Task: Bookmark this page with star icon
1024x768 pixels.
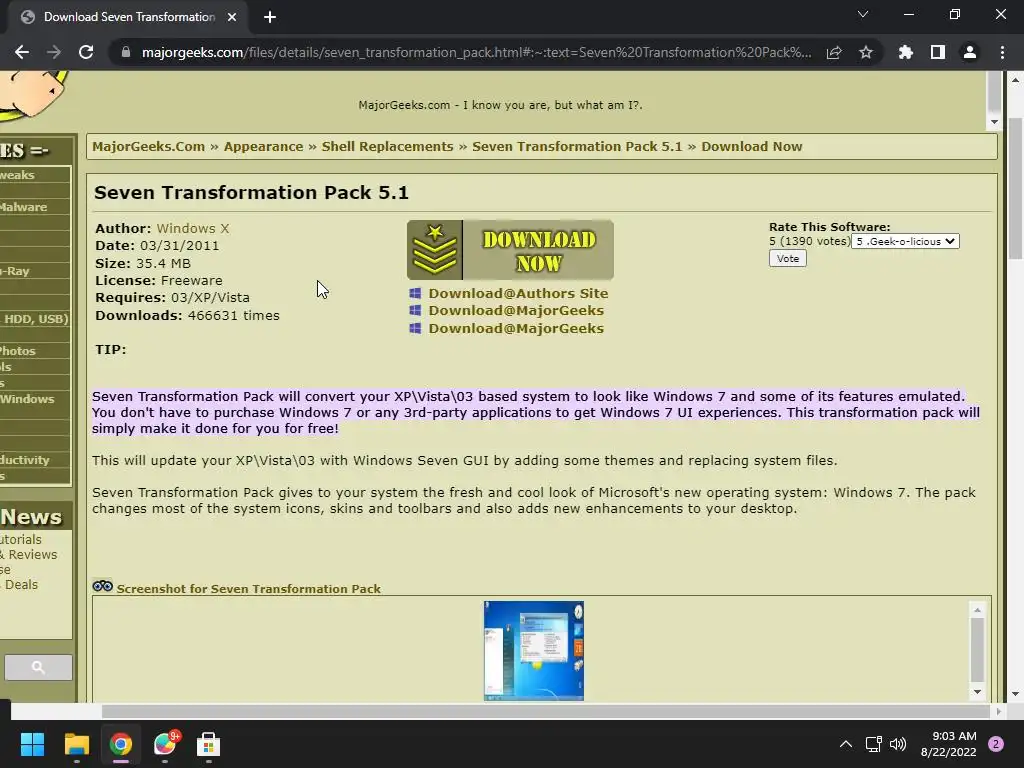Action: [866, 52]
